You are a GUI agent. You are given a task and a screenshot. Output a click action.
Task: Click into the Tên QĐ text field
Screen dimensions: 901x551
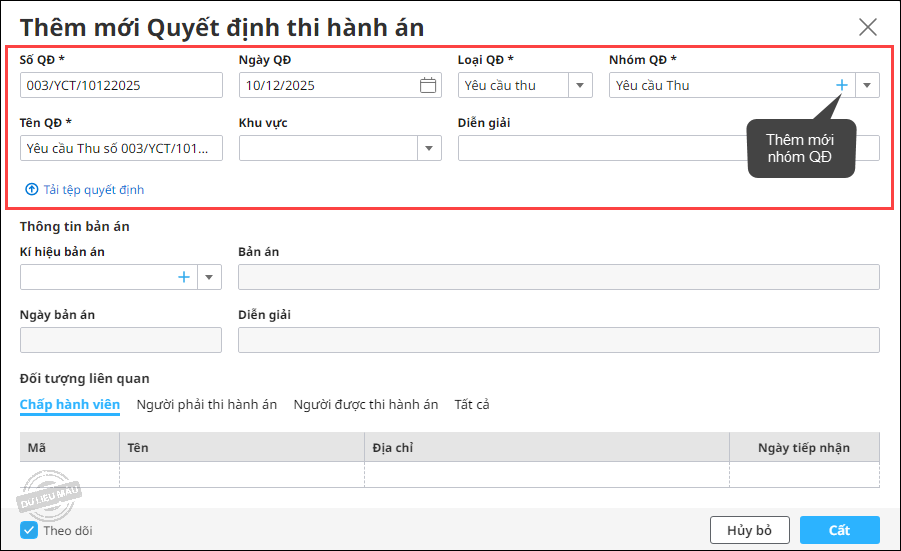tap(121, 148)
